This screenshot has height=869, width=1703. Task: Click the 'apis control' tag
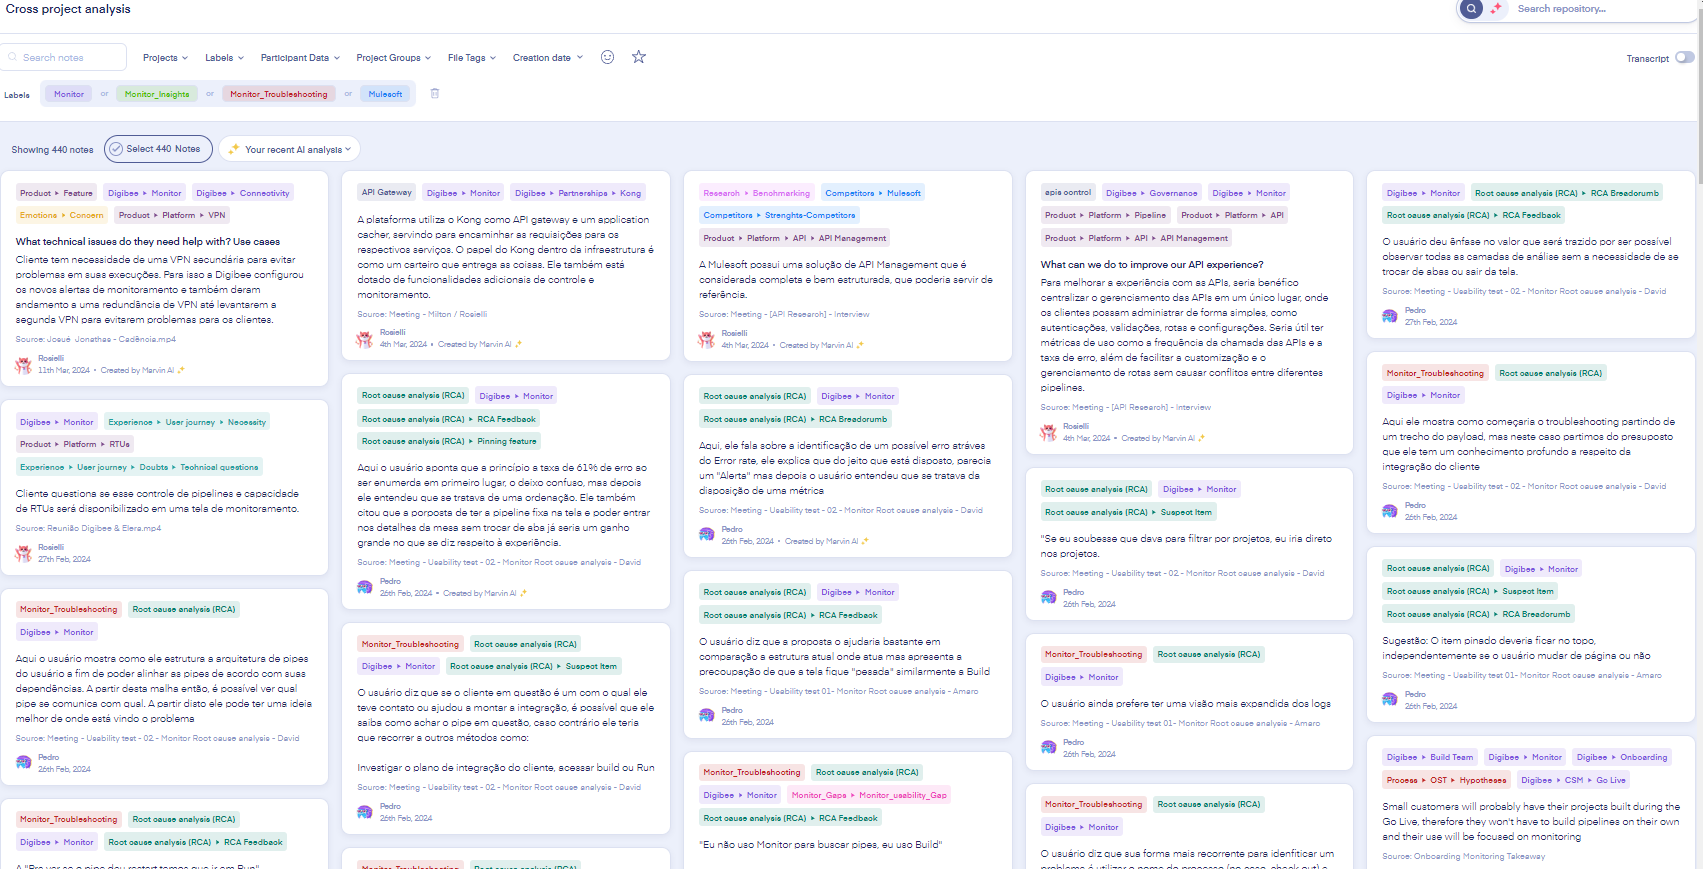click(1068, 192)
